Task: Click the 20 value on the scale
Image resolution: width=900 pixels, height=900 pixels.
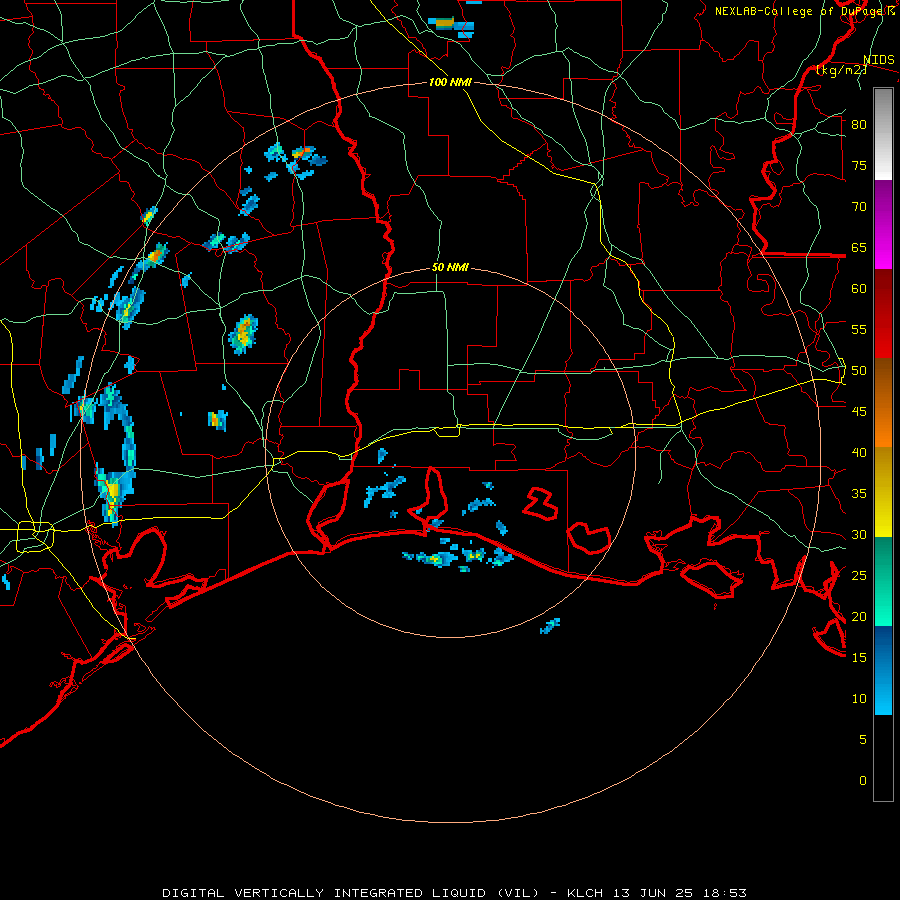Action: [x=859, y=616]
